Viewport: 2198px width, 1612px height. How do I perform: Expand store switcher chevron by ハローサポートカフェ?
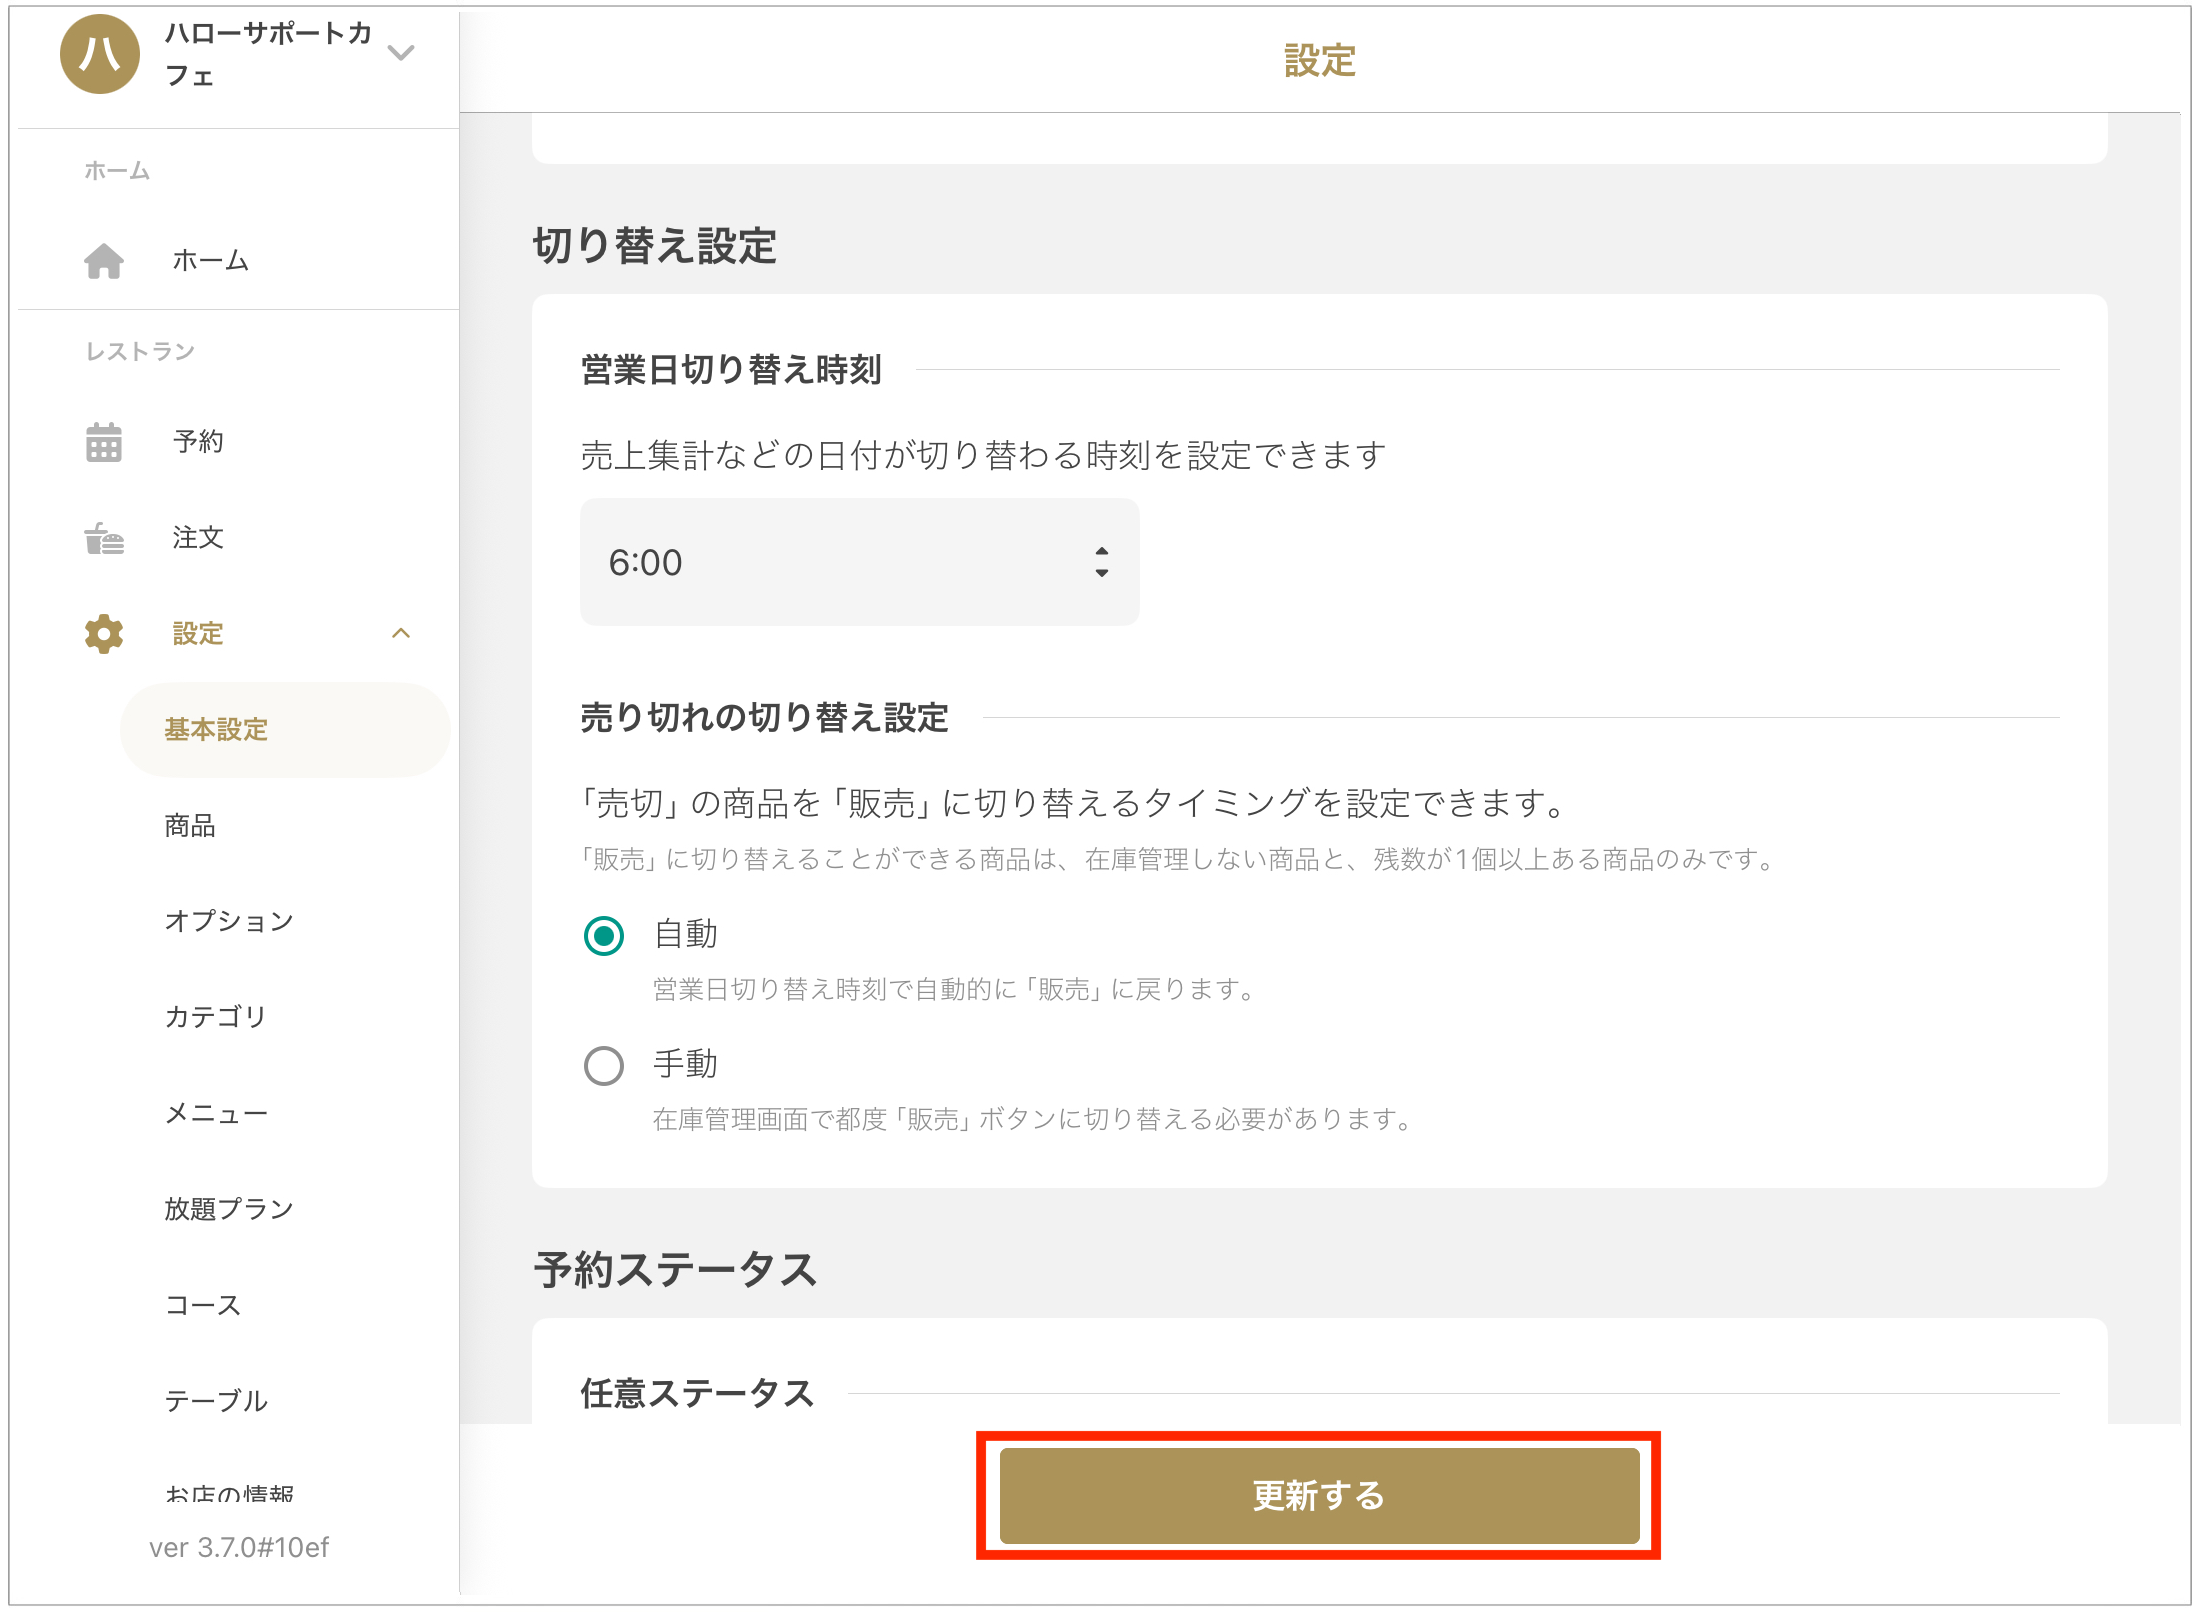coord(401,53)
